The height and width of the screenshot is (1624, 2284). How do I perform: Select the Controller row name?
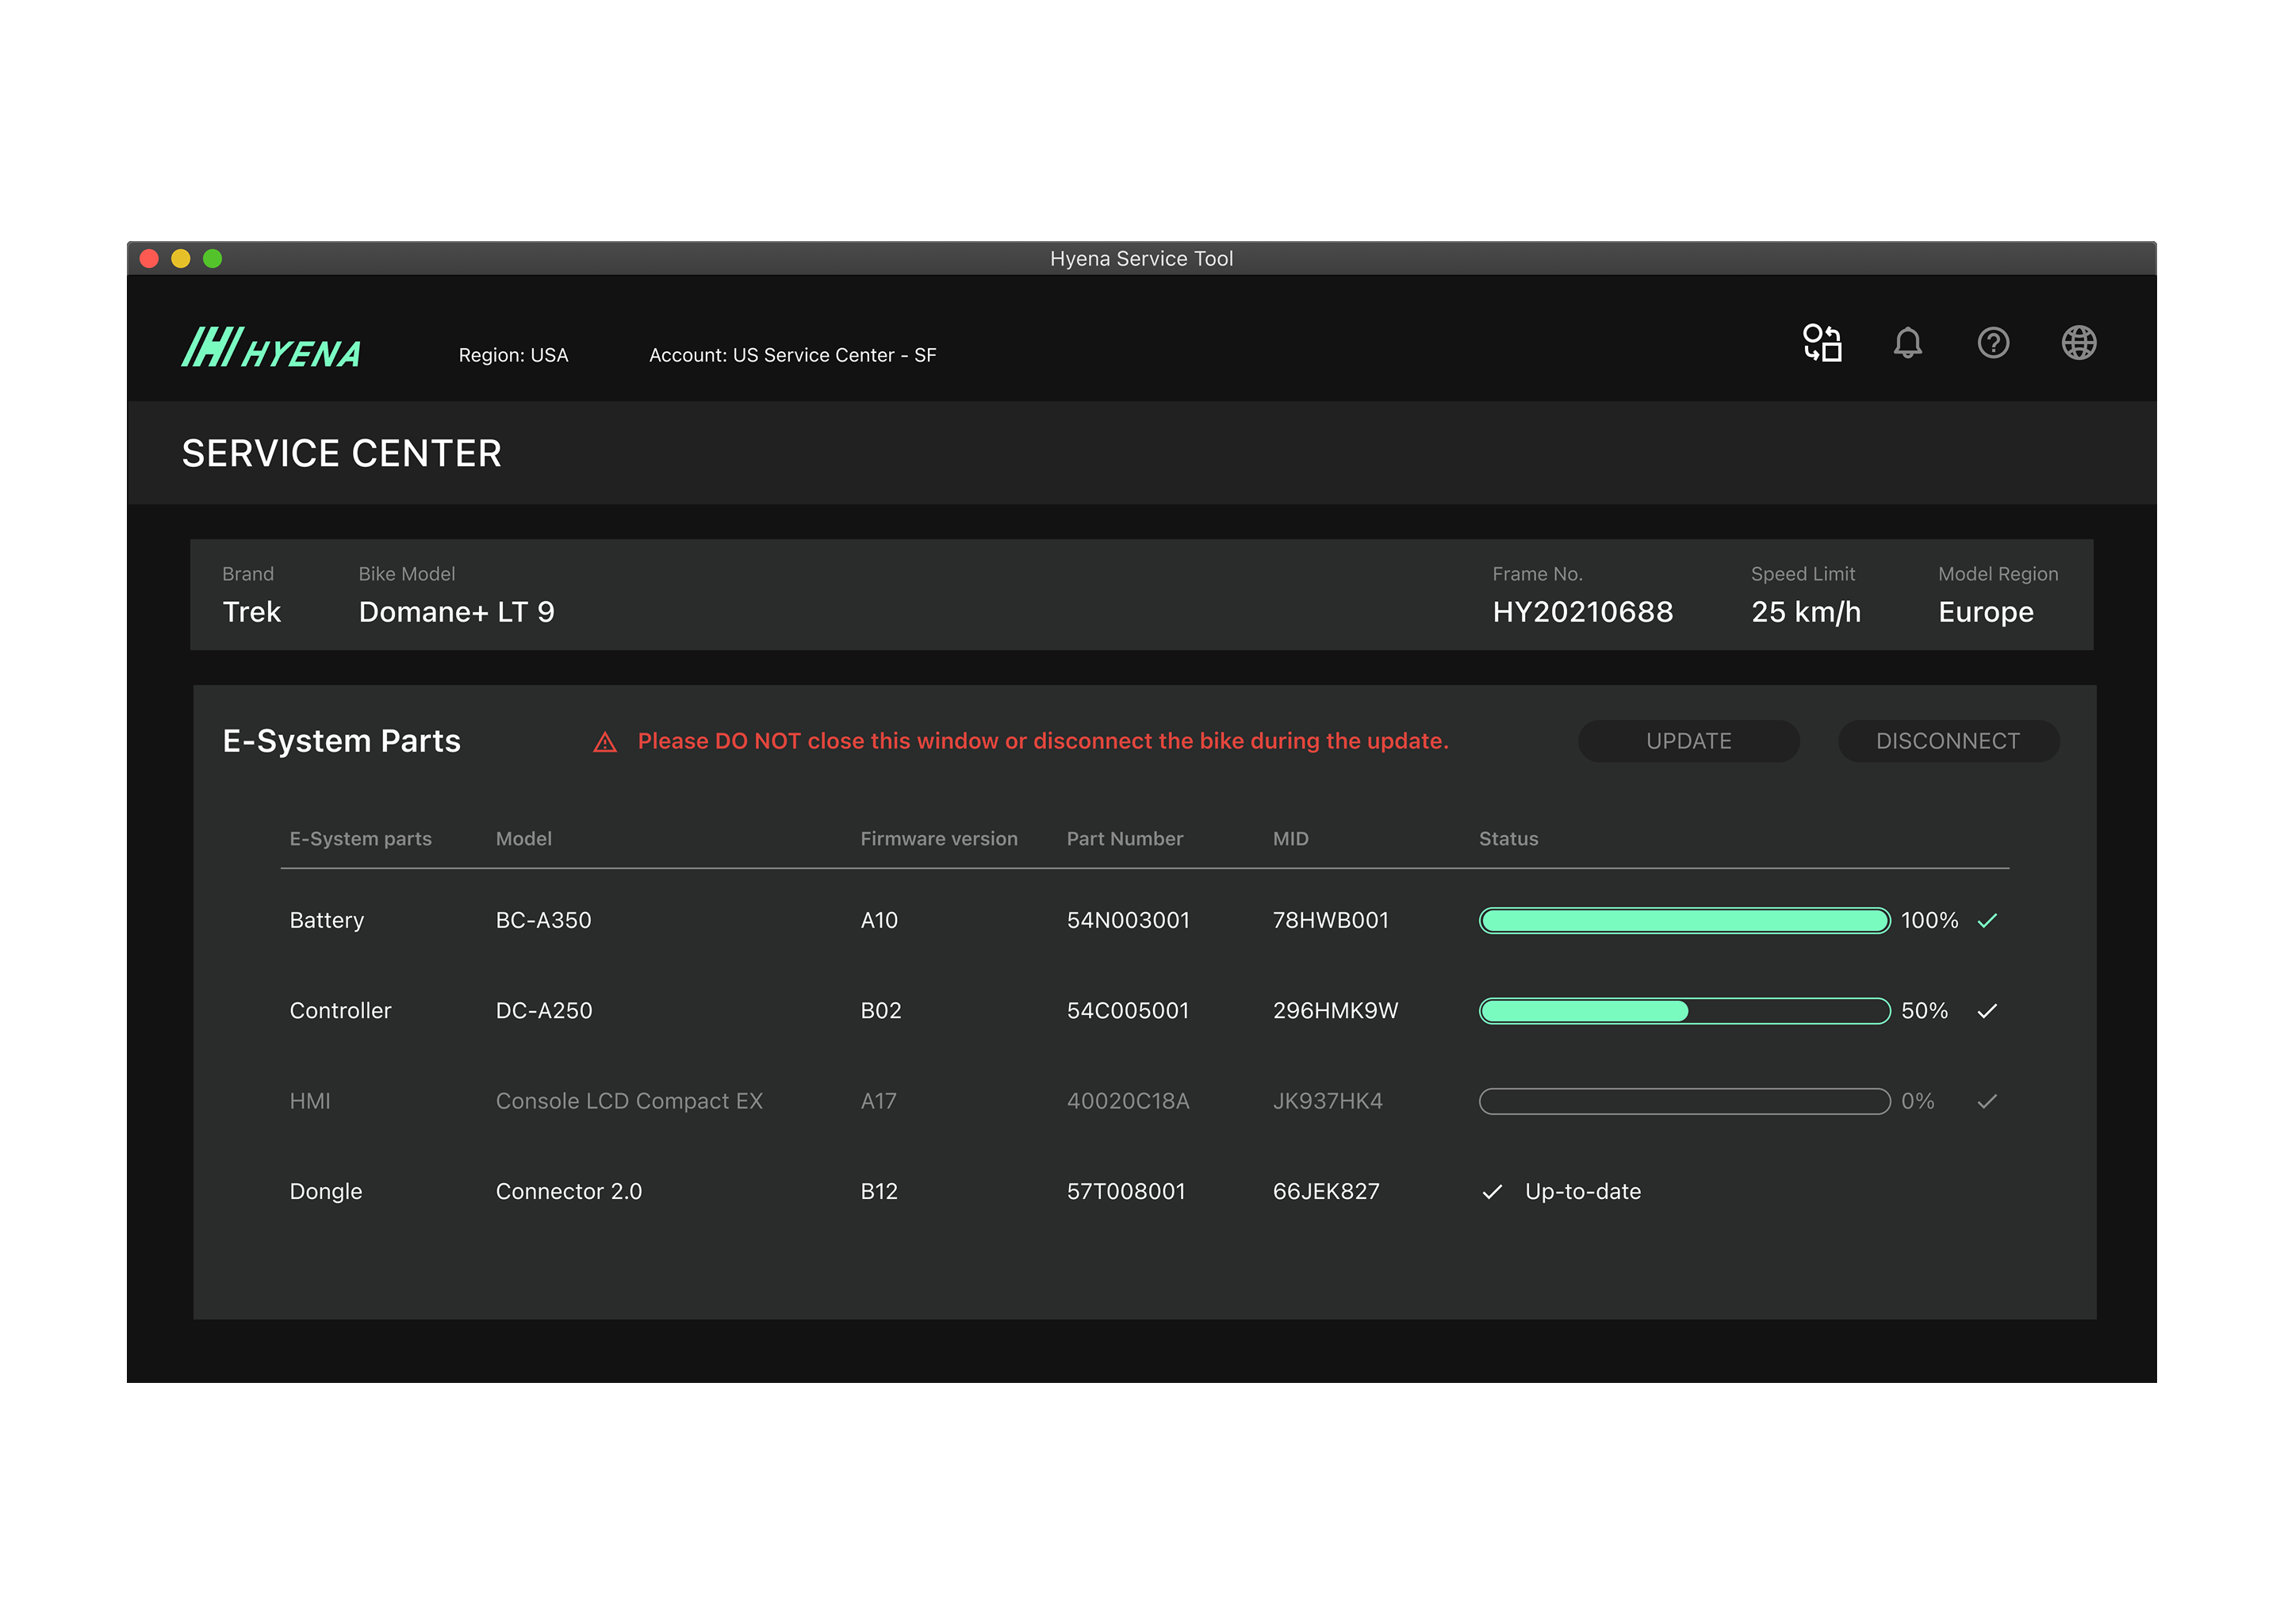(x=341, y=1011)
